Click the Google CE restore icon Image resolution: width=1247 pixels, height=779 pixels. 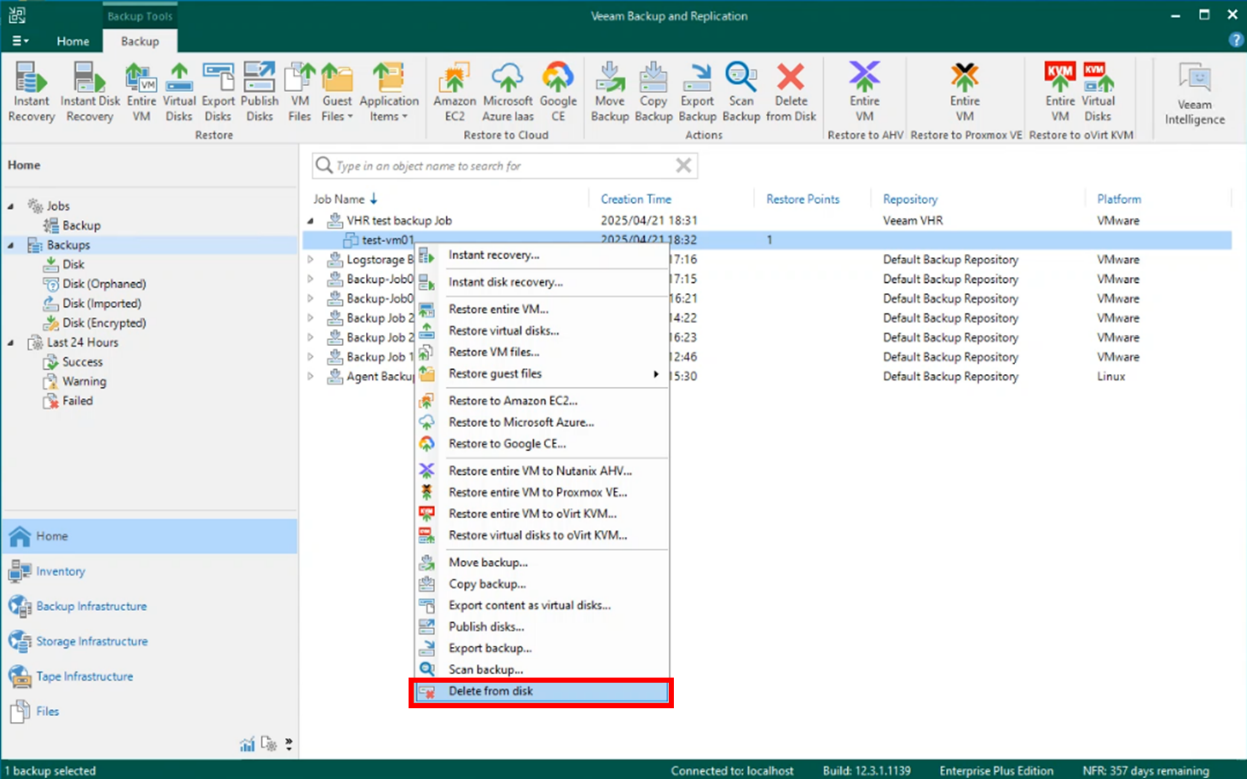558,92
